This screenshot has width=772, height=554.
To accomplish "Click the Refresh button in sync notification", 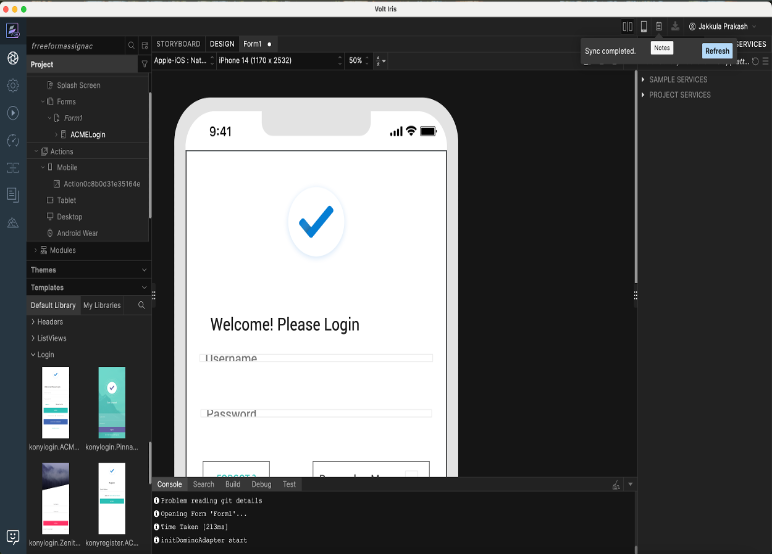I will 717,51.
